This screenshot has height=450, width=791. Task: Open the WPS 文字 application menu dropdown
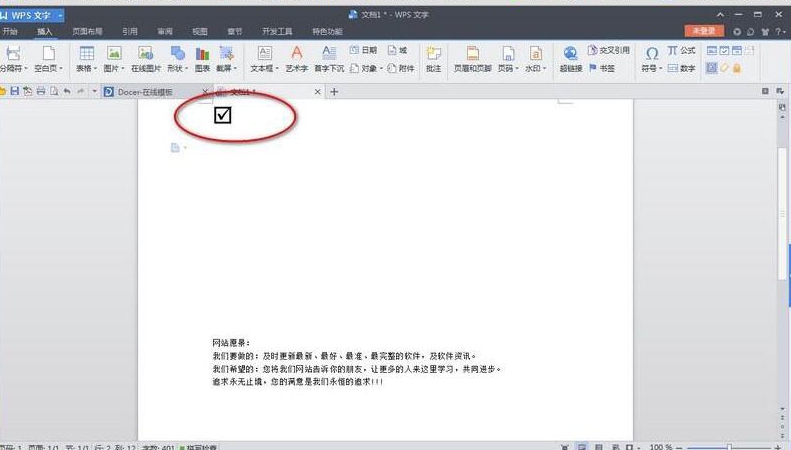click(x=60, y=16)
